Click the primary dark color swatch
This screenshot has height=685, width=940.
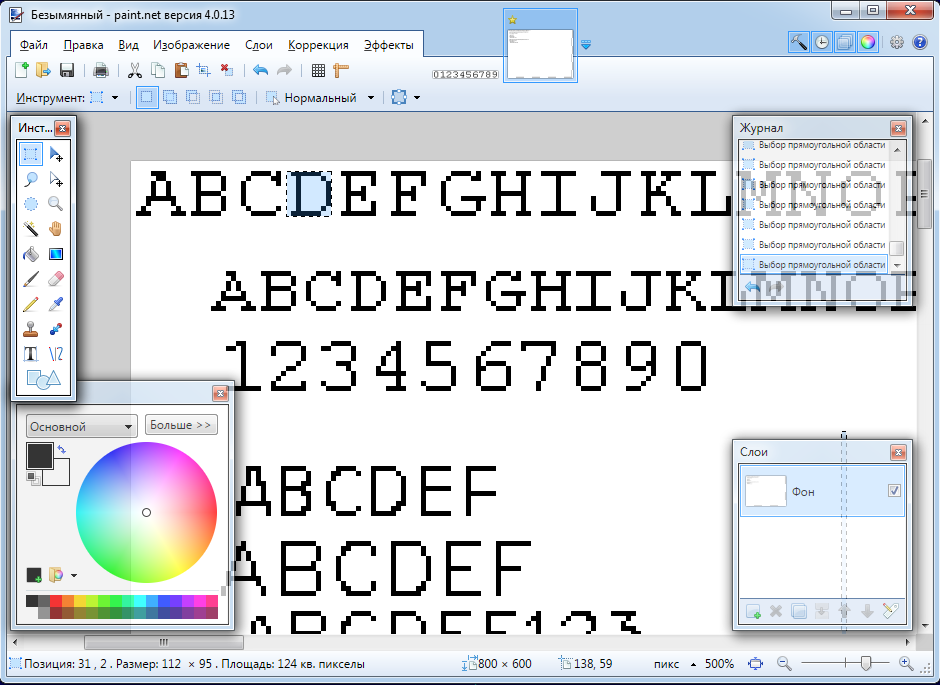click(40, 455)
